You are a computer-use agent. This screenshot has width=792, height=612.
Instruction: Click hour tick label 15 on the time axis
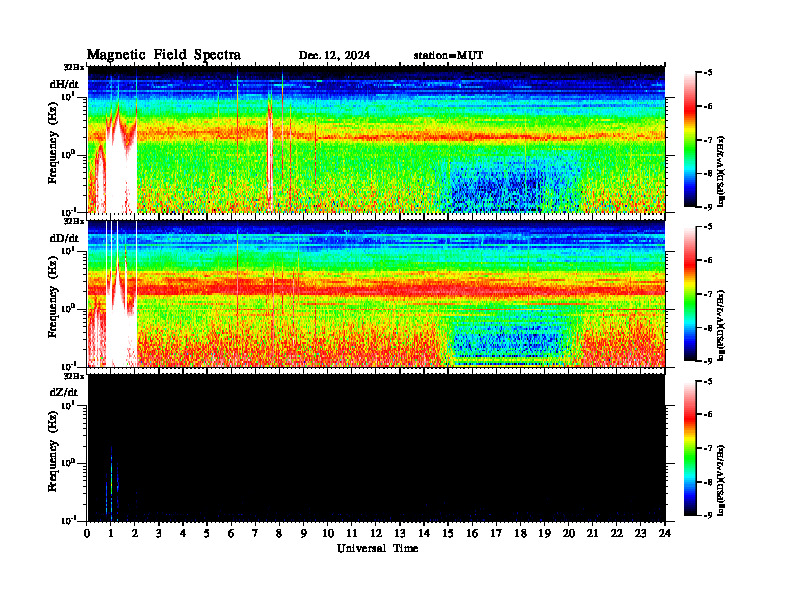[448, 533]
